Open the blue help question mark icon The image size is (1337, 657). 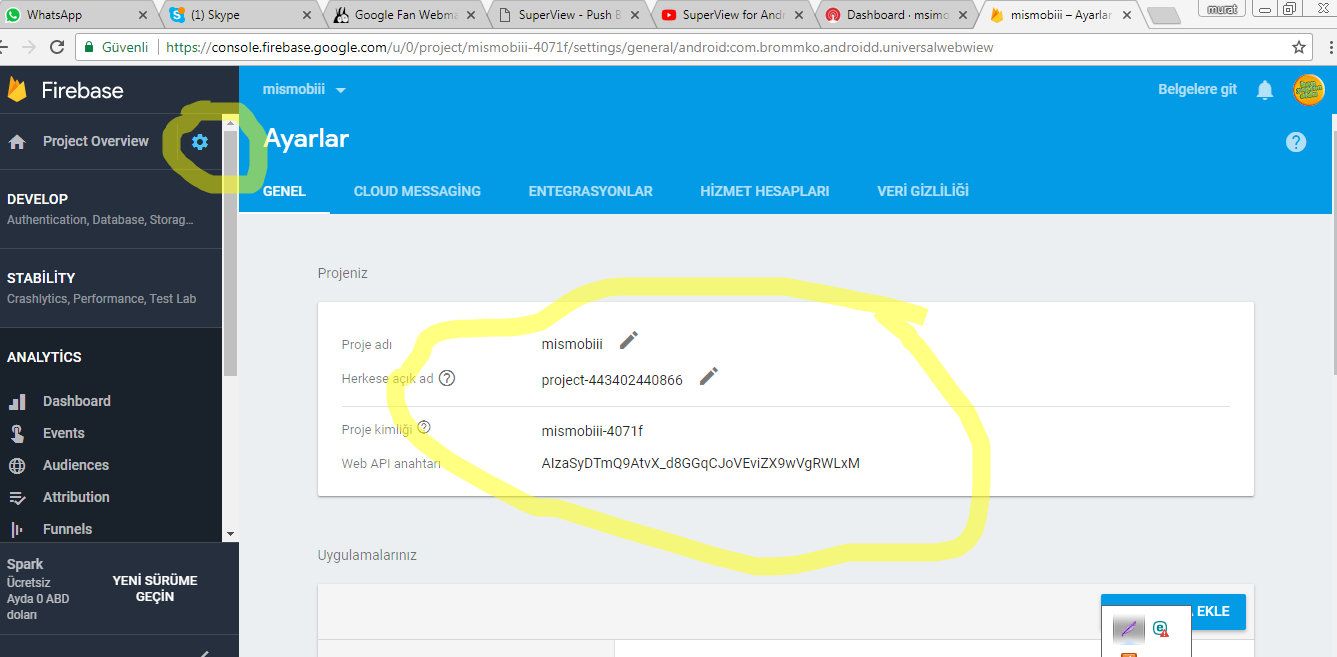tap(1296, 142)
